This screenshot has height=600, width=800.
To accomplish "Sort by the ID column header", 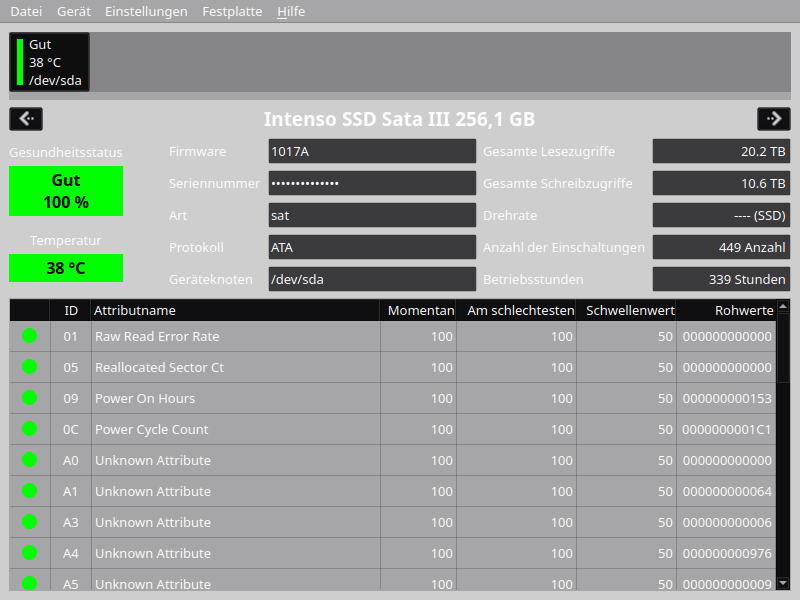I will tap(70, 310).
